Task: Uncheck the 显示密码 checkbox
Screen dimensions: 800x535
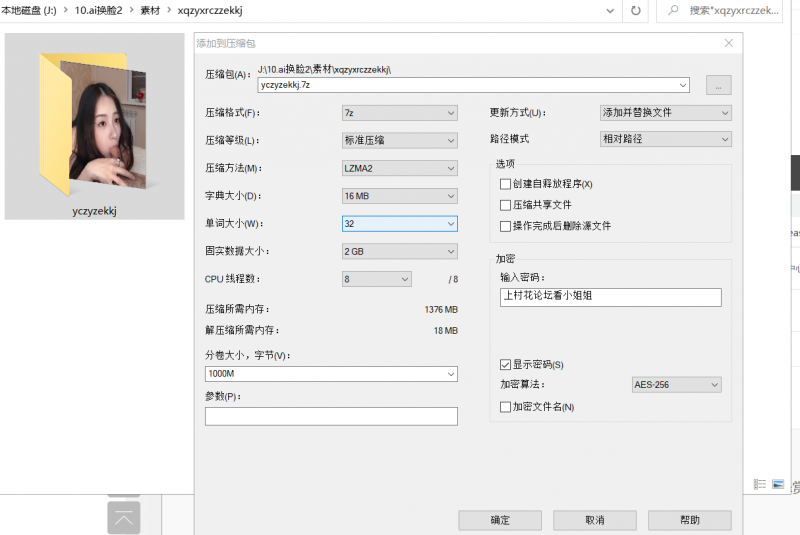Action: pos(505,364)
